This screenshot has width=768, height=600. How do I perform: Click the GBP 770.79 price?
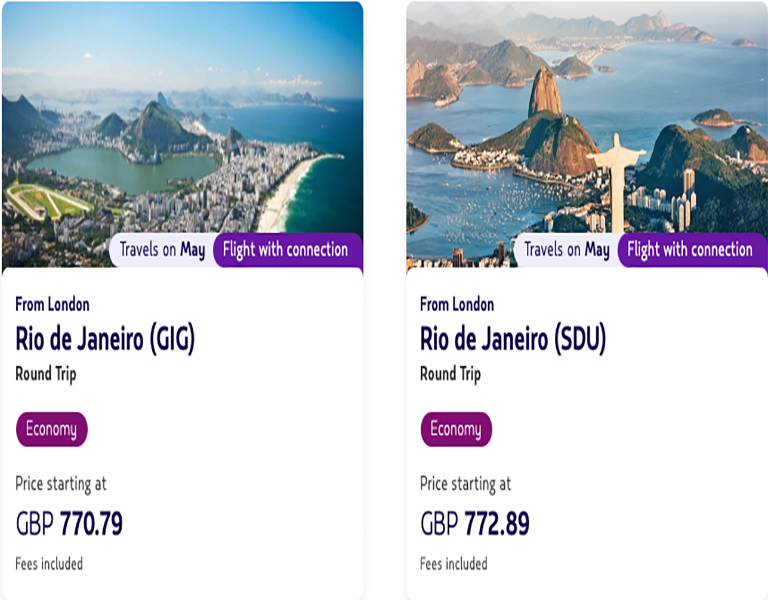coord(69,523)
